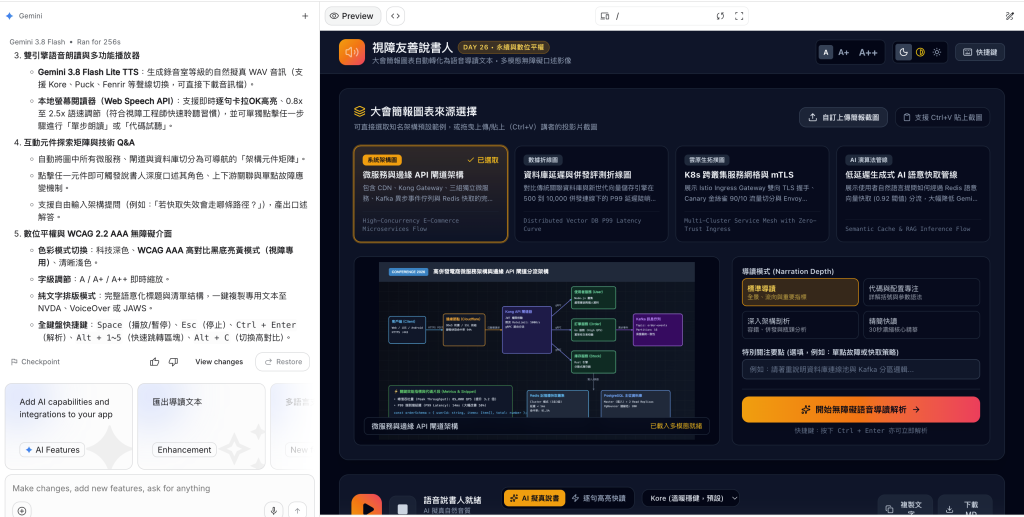This screenshot has width=1024, height=517.
Task: Give a thumbs up to the response
Action: click(x=155, y=362)
